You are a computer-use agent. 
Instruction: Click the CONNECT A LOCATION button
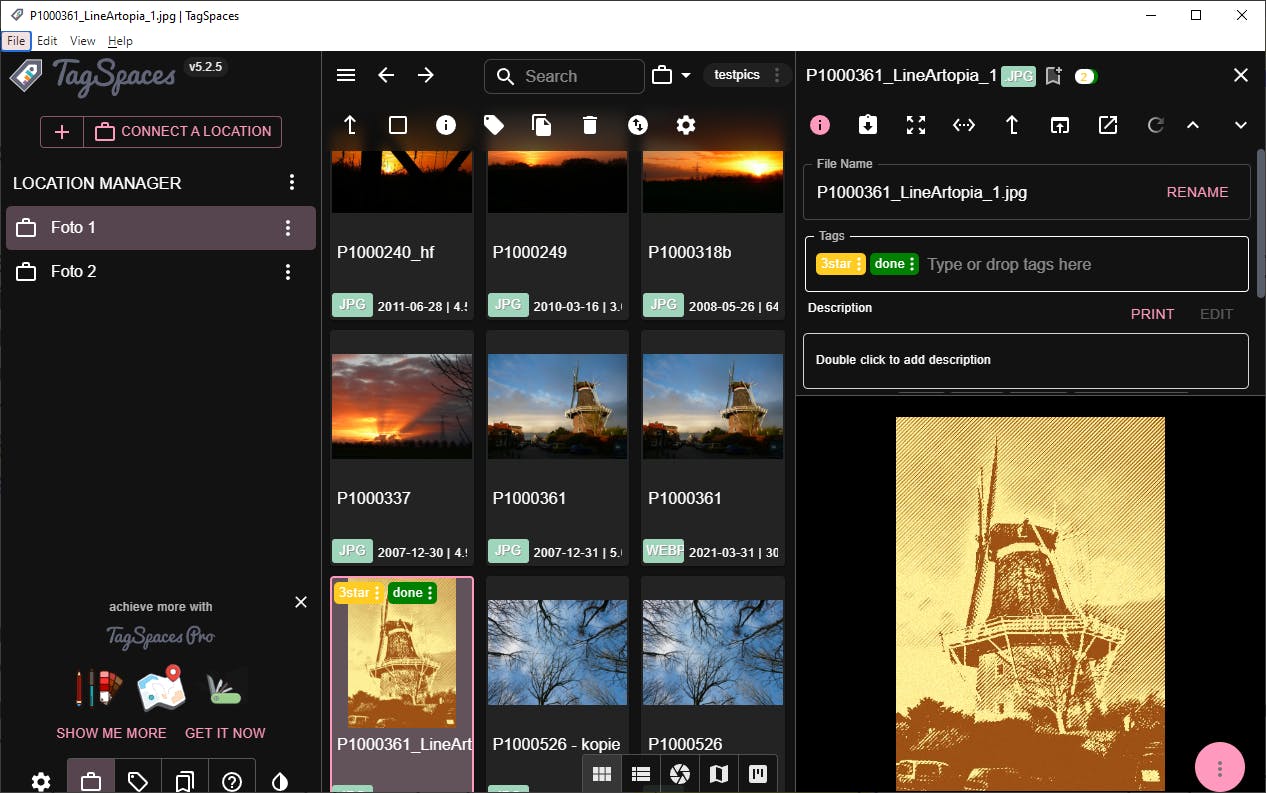pyautogui.click(x=183, y=132)
